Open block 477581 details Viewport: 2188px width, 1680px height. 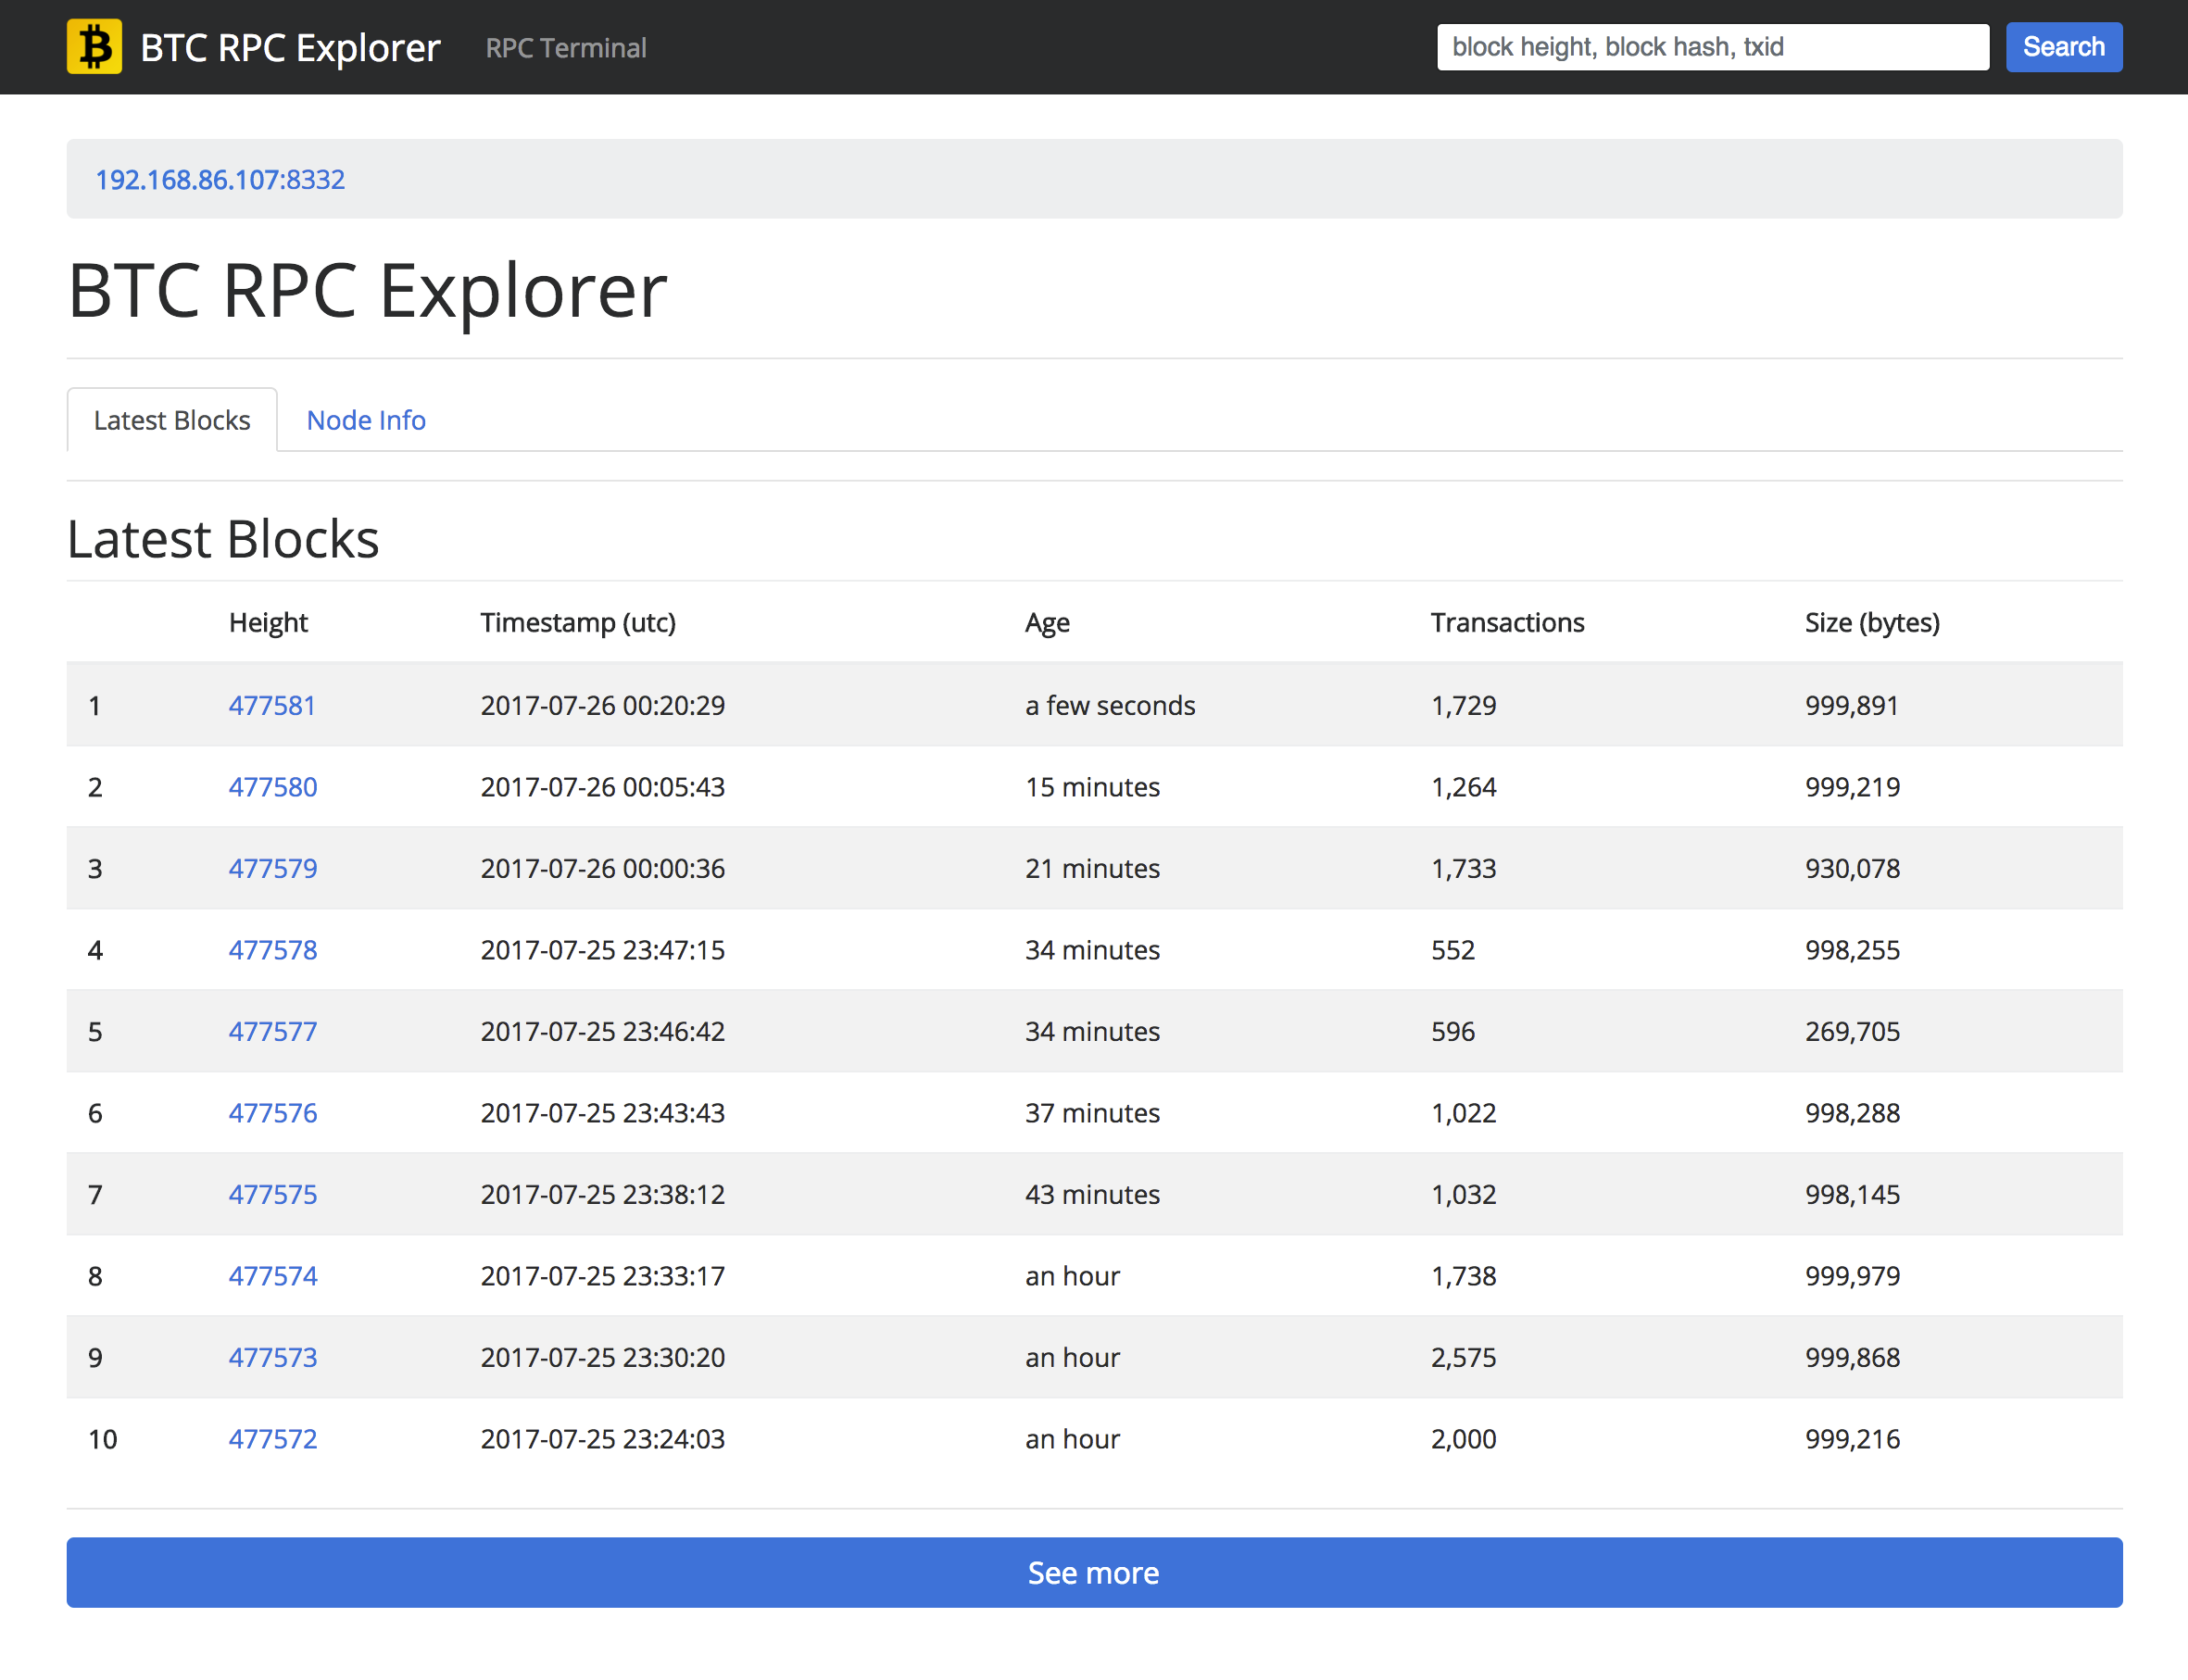272,705
